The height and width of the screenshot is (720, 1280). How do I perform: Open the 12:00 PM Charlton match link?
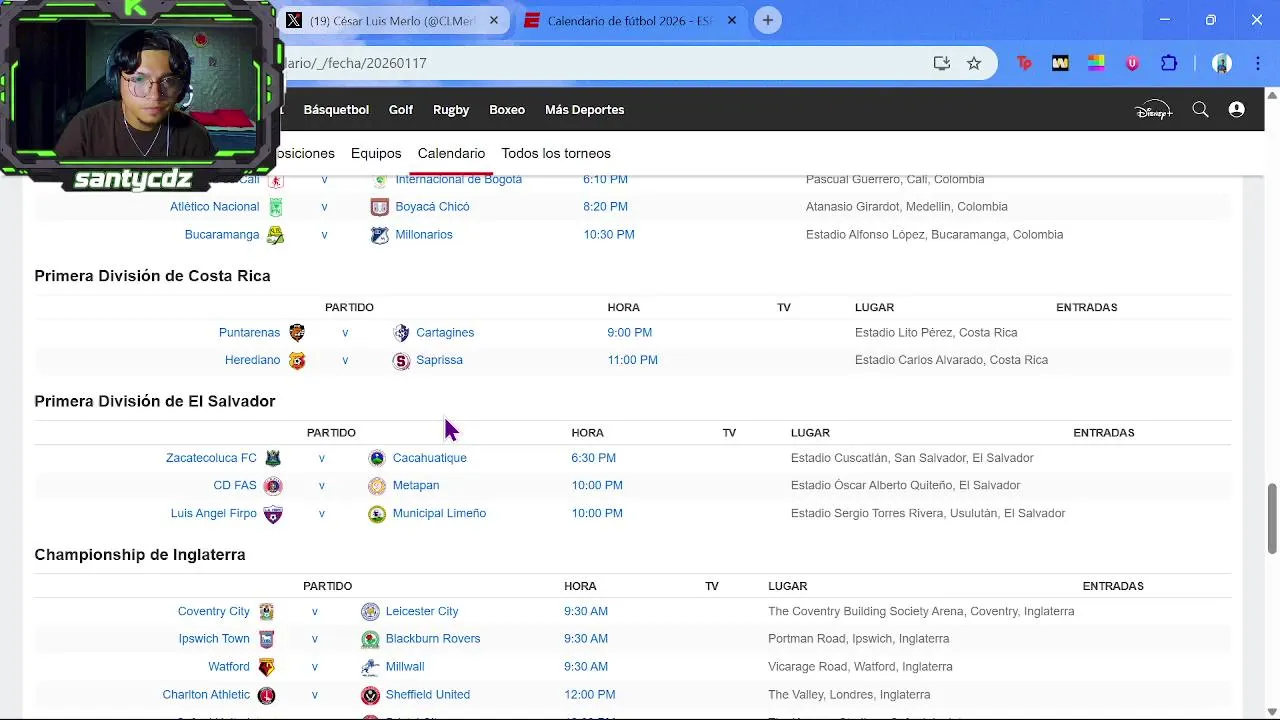coord(589,694)
